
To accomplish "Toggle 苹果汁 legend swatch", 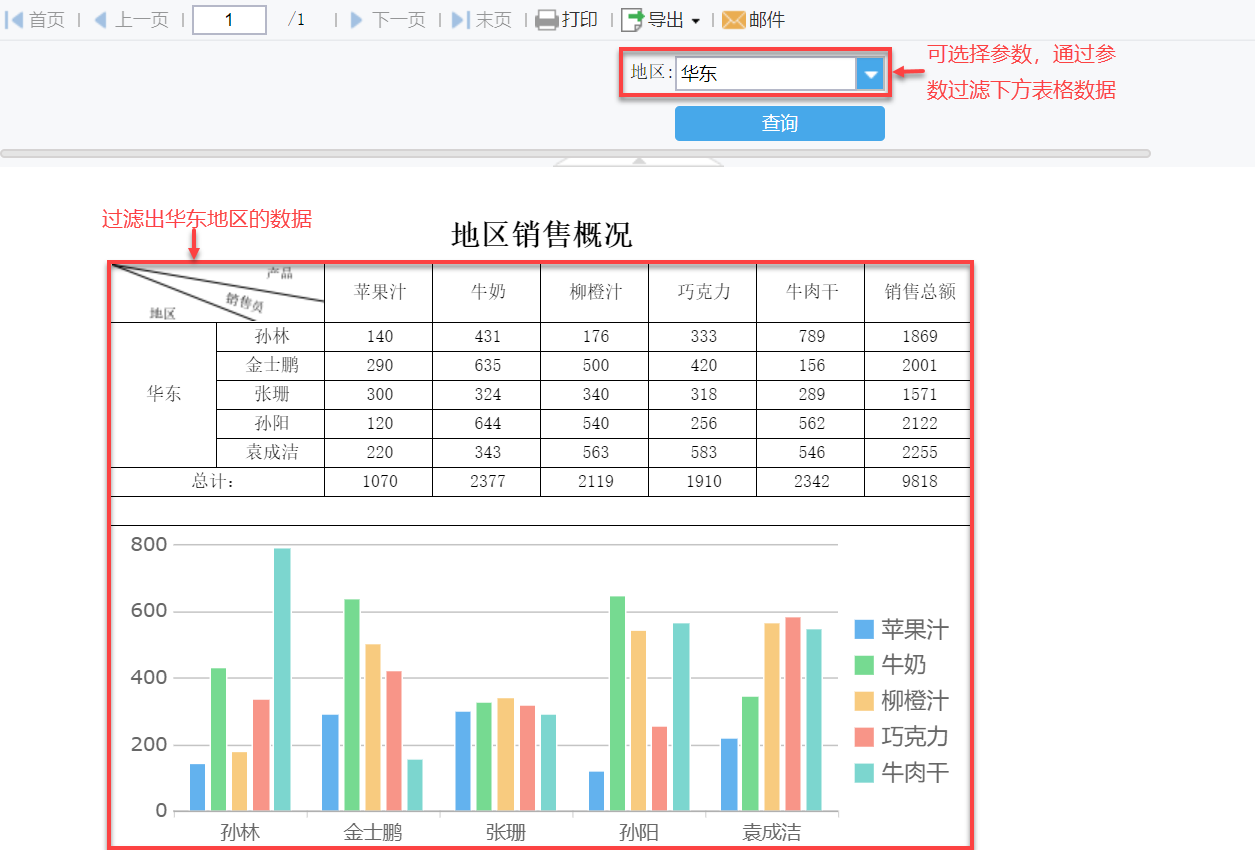I will [x=864, y=629].
